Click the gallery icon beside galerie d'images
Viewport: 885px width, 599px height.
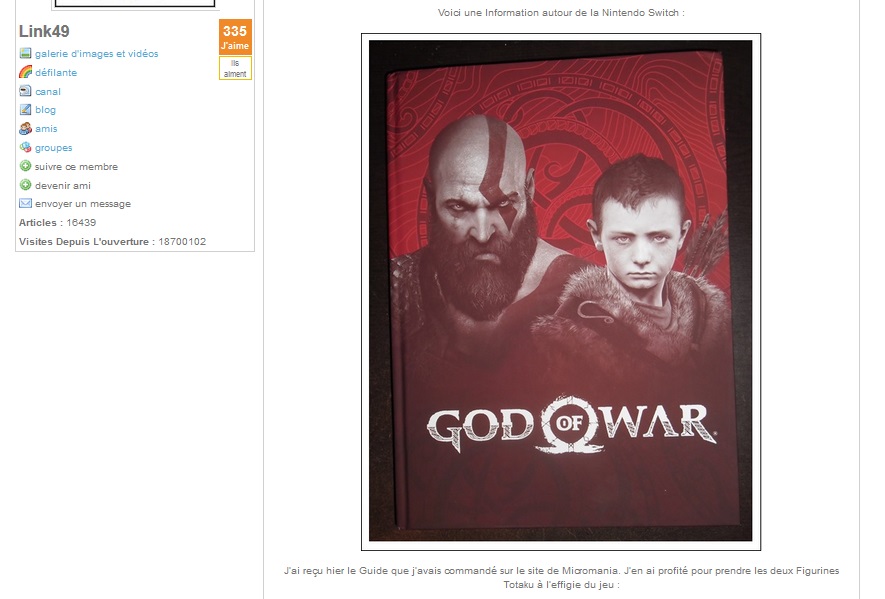coord(25,53)
